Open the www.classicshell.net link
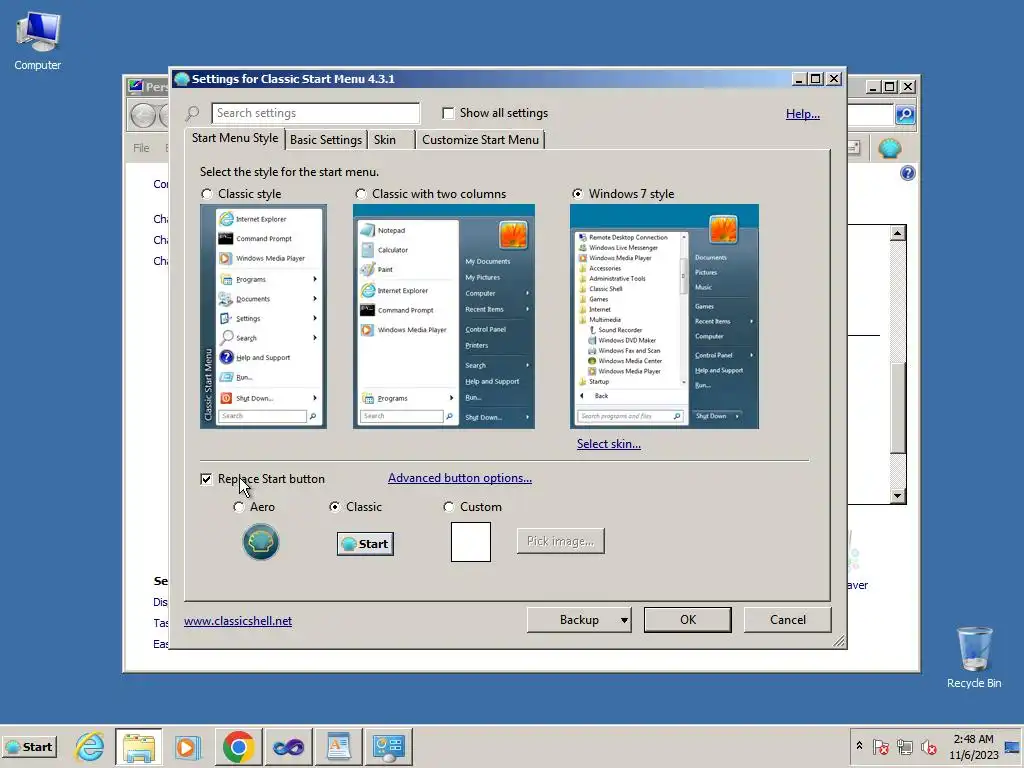1024x768 pixels. pyautogui.click(x=238, y=621)
